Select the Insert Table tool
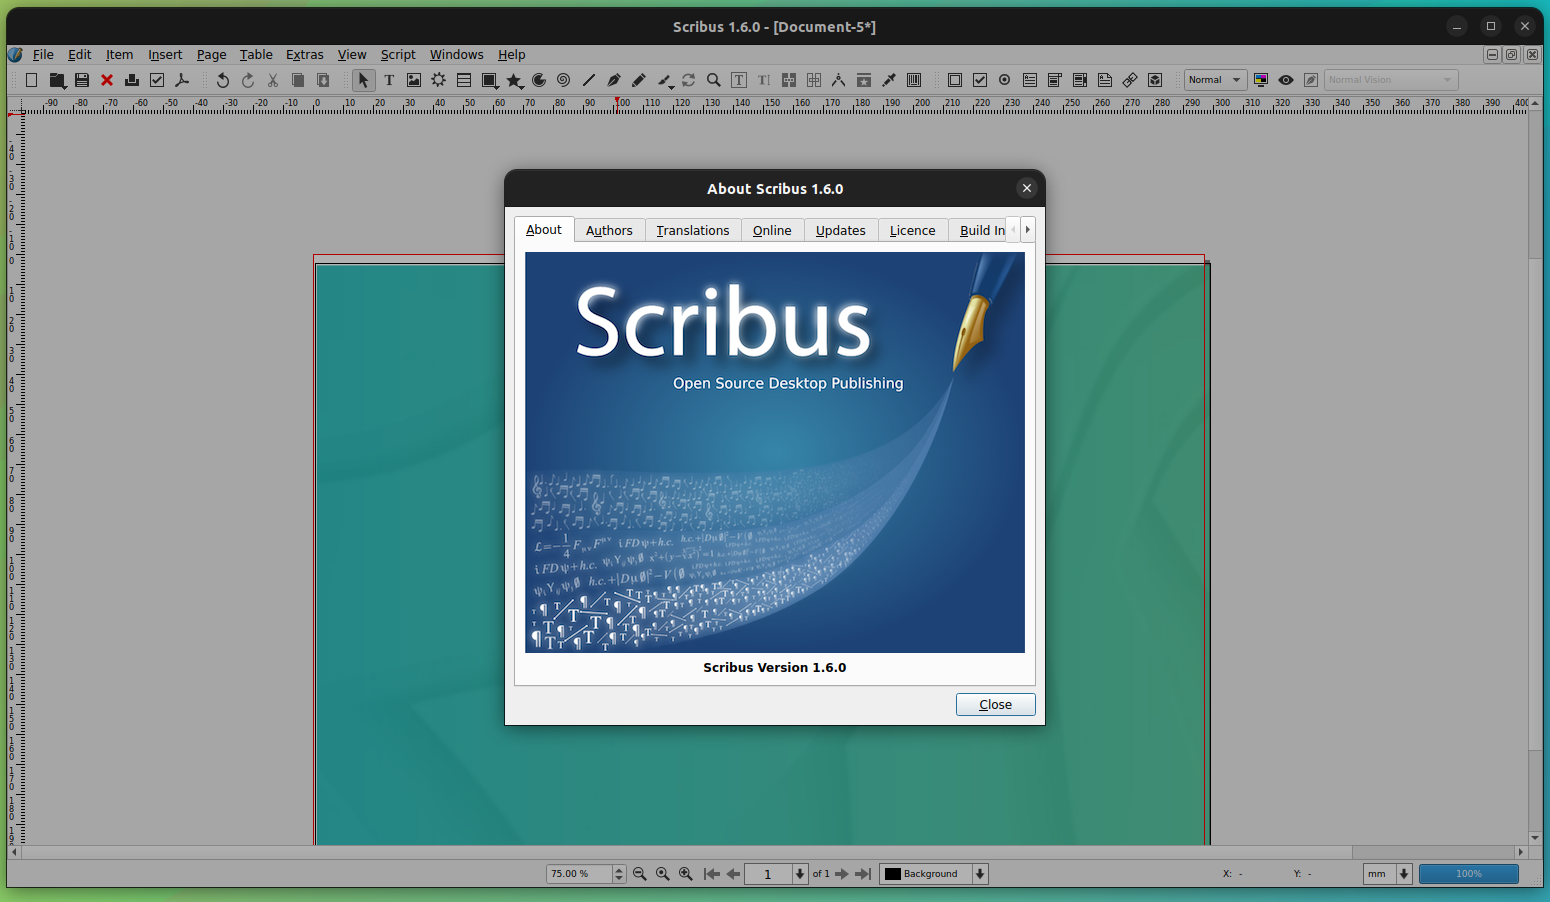Viewport: 1550px width, 902px height. tap(462, 79)
